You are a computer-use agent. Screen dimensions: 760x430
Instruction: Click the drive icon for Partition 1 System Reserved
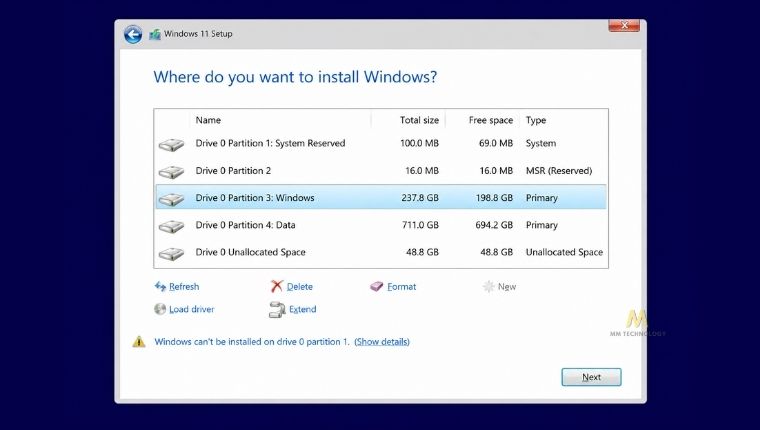tap(171, 144)
